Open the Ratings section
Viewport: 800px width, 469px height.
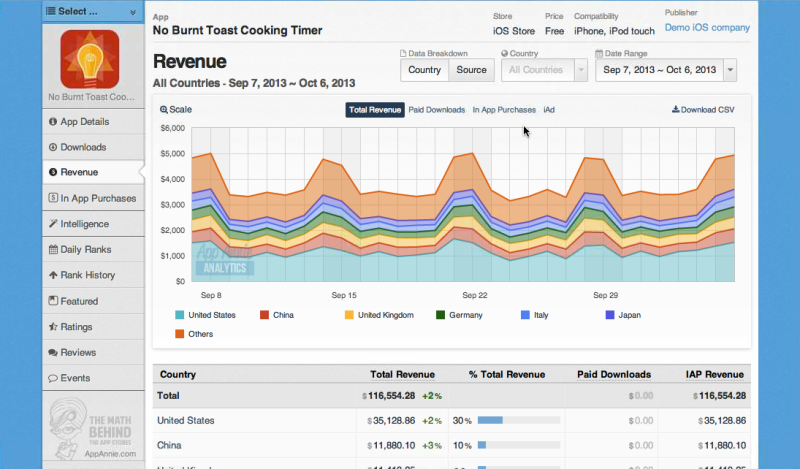(x=93, y=327)
